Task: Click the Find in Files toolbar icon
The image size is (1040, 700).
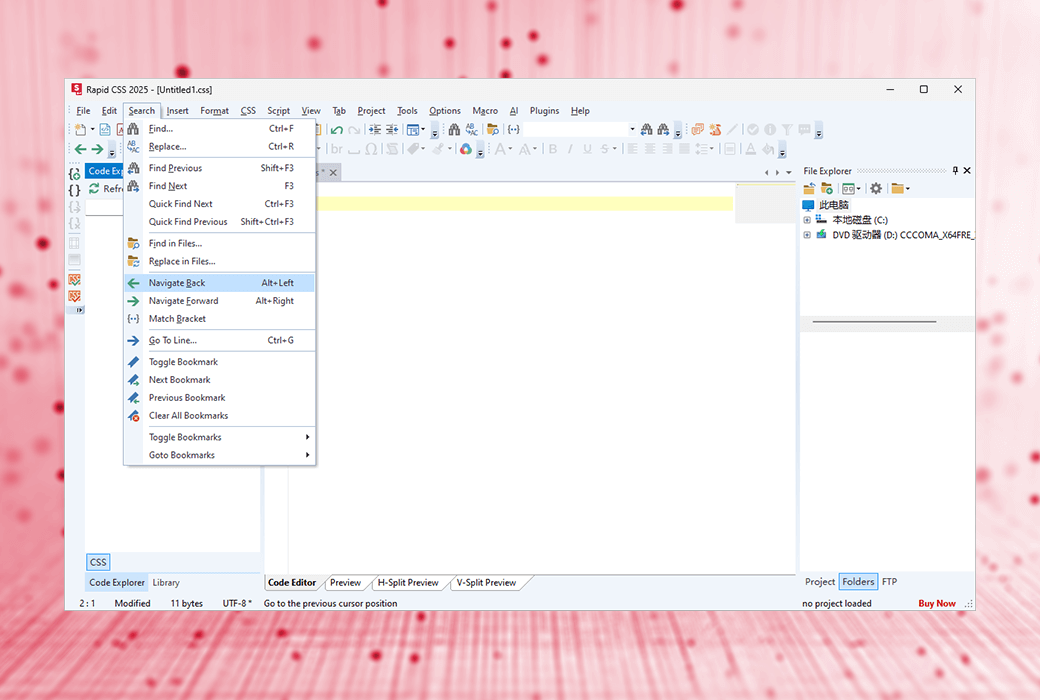Action: point(493,129)
